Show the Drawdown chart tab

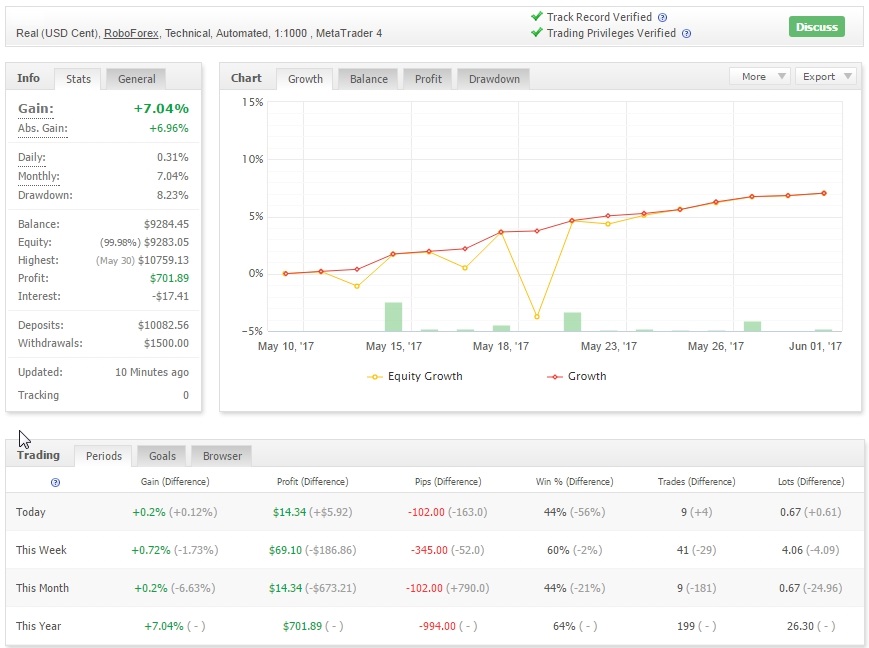pyautogui.click(x=494, y=79)
